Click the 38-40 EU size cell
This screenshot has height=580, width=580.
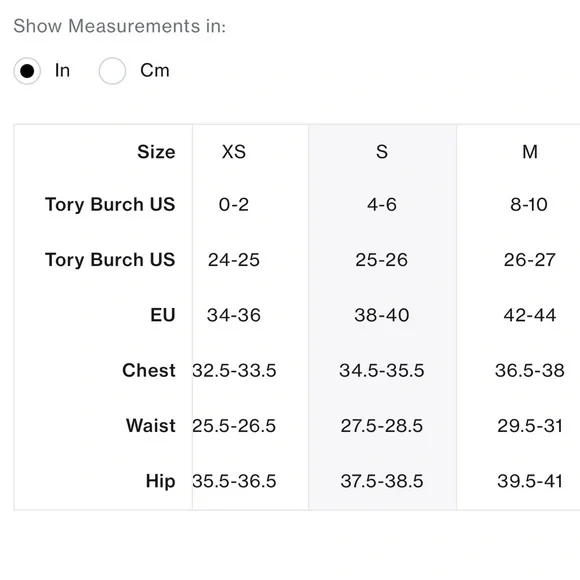tap(382, 315)
